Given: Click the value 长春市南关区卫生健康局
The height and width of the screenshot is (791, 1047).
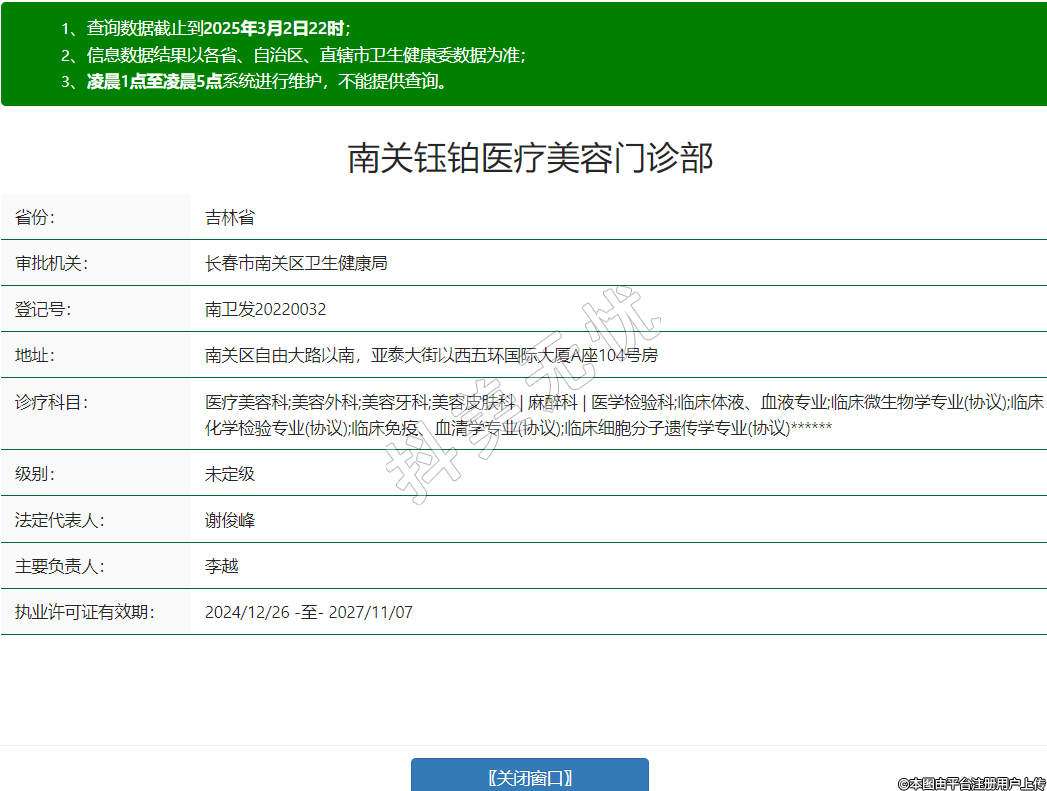Looking at the screenshot, I should coord(296,263).
